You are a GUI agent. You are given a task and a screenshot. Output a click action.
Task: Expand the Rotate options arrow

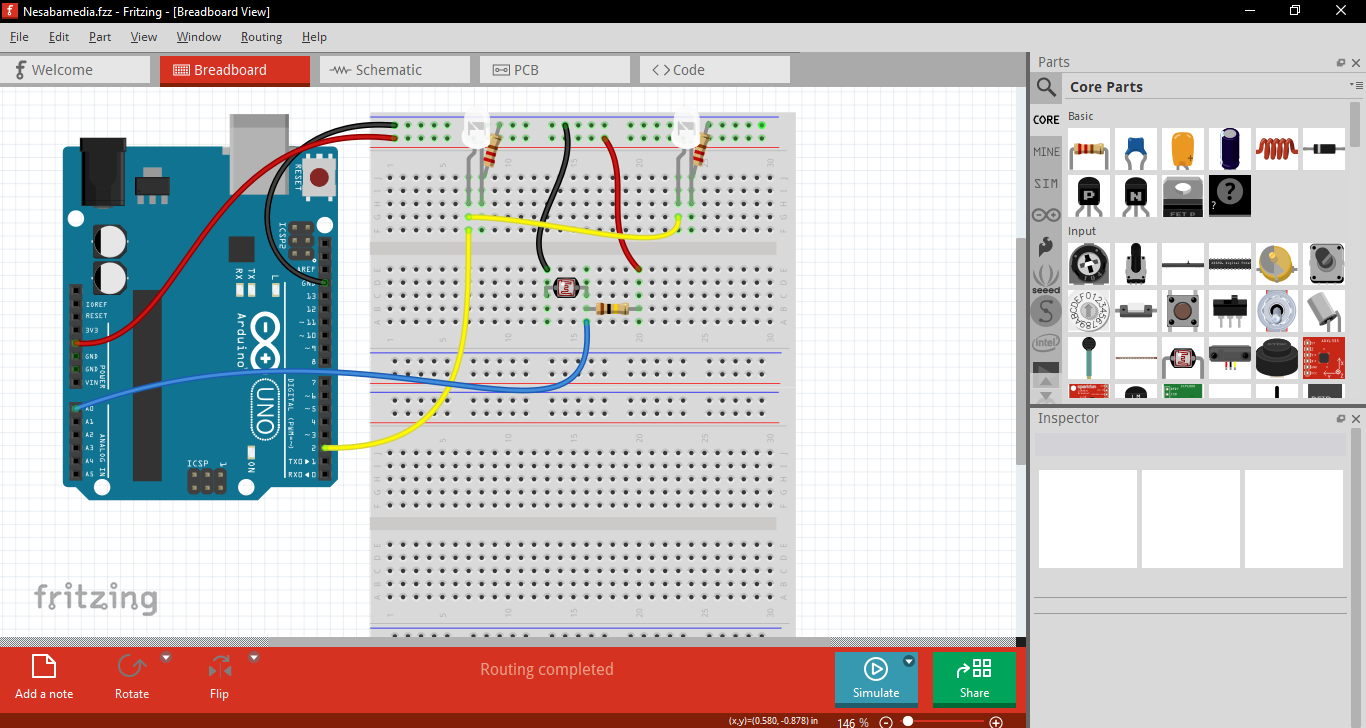pyautogui.click(x=166, y=658)
